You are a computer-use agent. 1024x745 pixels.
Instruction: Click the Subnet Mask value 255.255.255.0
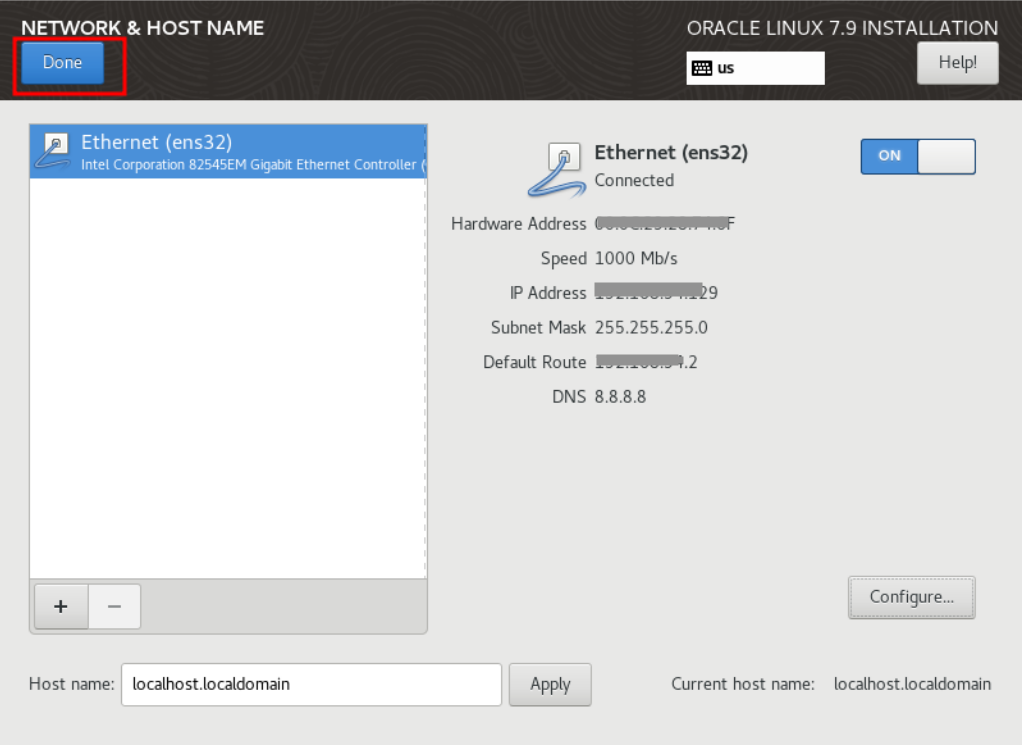(x=651, y=327)
